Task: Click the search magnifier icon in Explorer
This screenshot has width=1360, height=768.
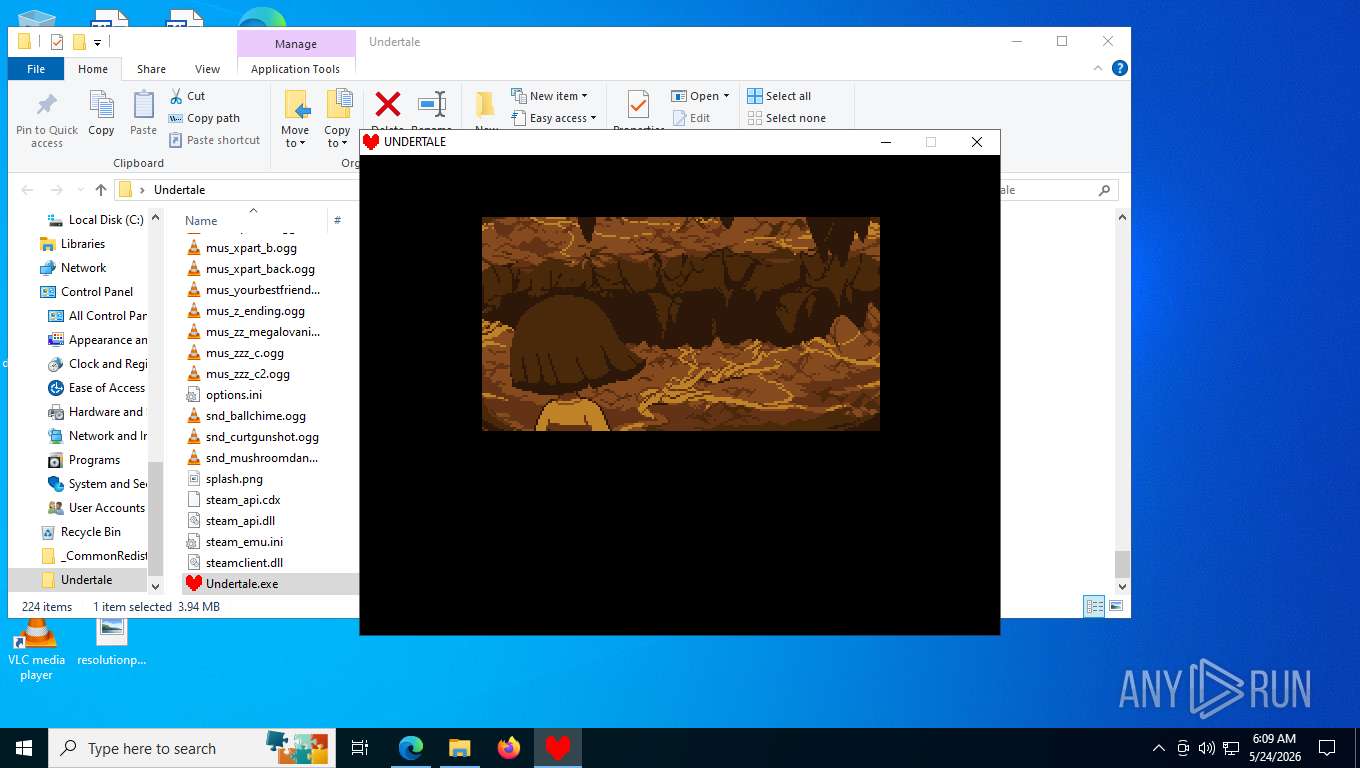Action: 1104,190
